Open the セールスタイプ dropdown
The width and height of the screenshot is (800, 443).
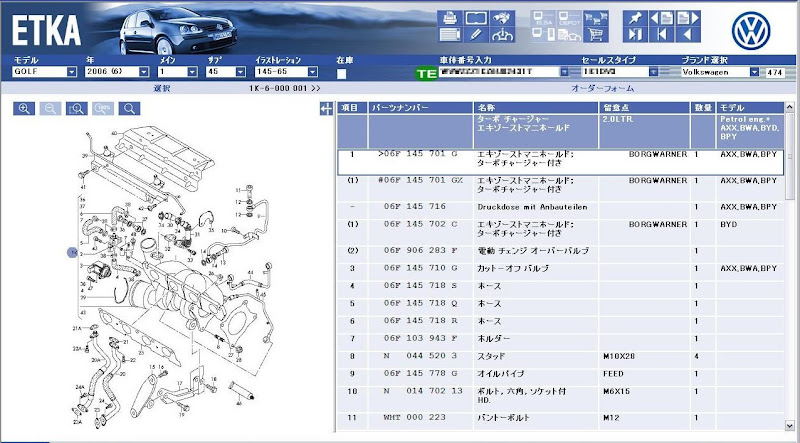coord(654,72)
